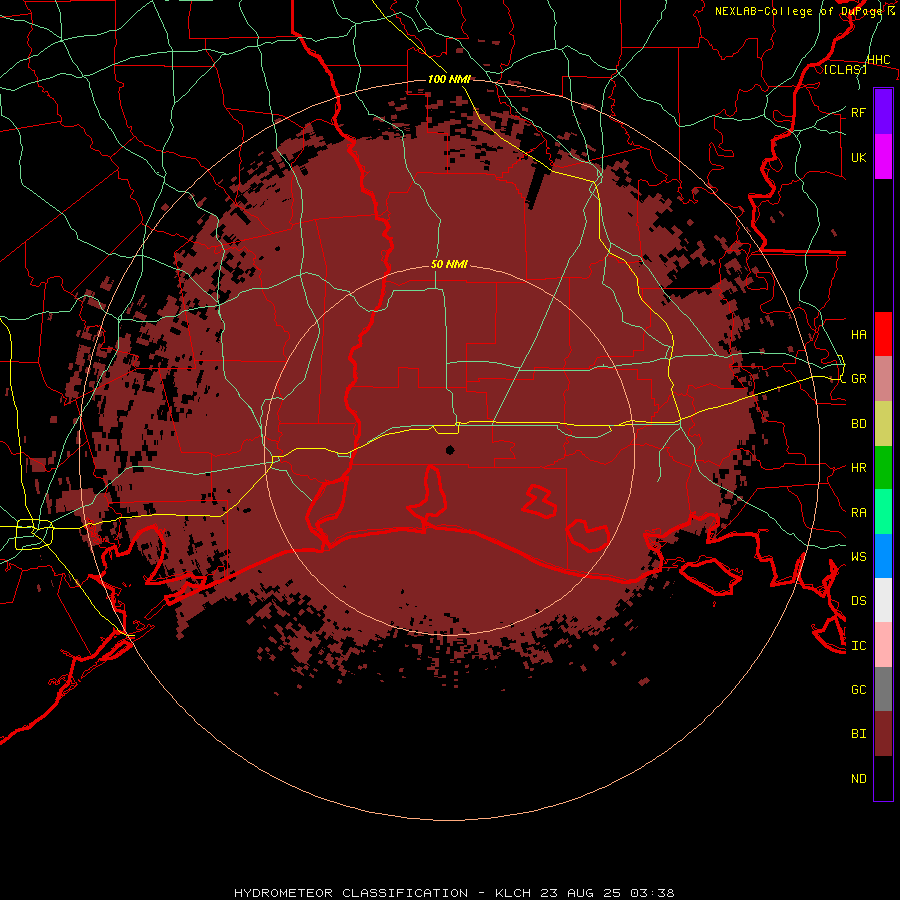The image size is (900, 900).
Task: Click the DS legend label
Action: pyautogui.click(x=858, y=601)
